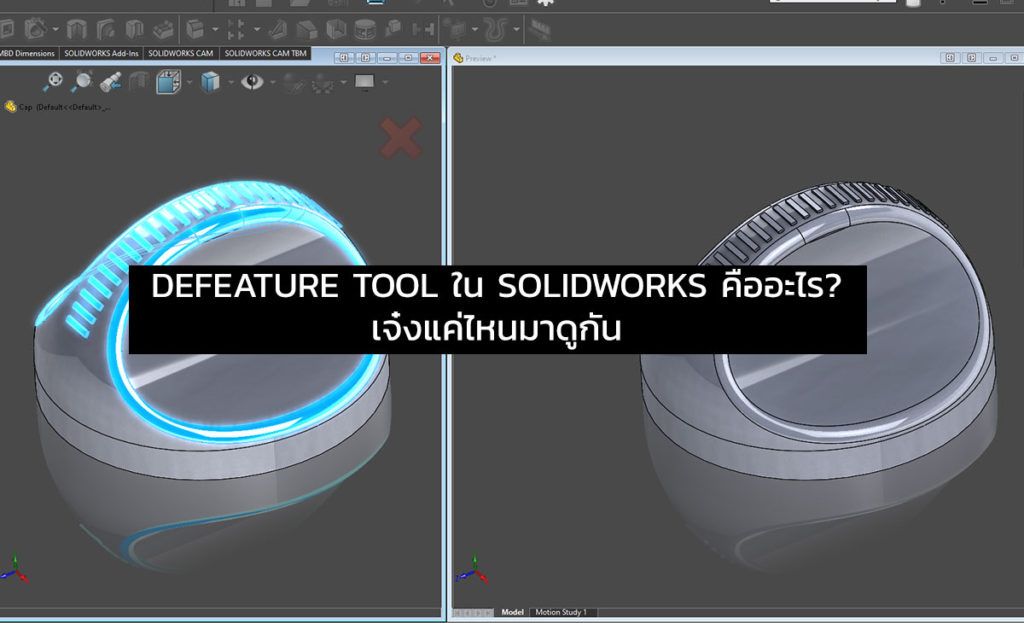Expand the Display Style dropdown arrow
This screenshot has height=623, width=1024.
(231, 82)
